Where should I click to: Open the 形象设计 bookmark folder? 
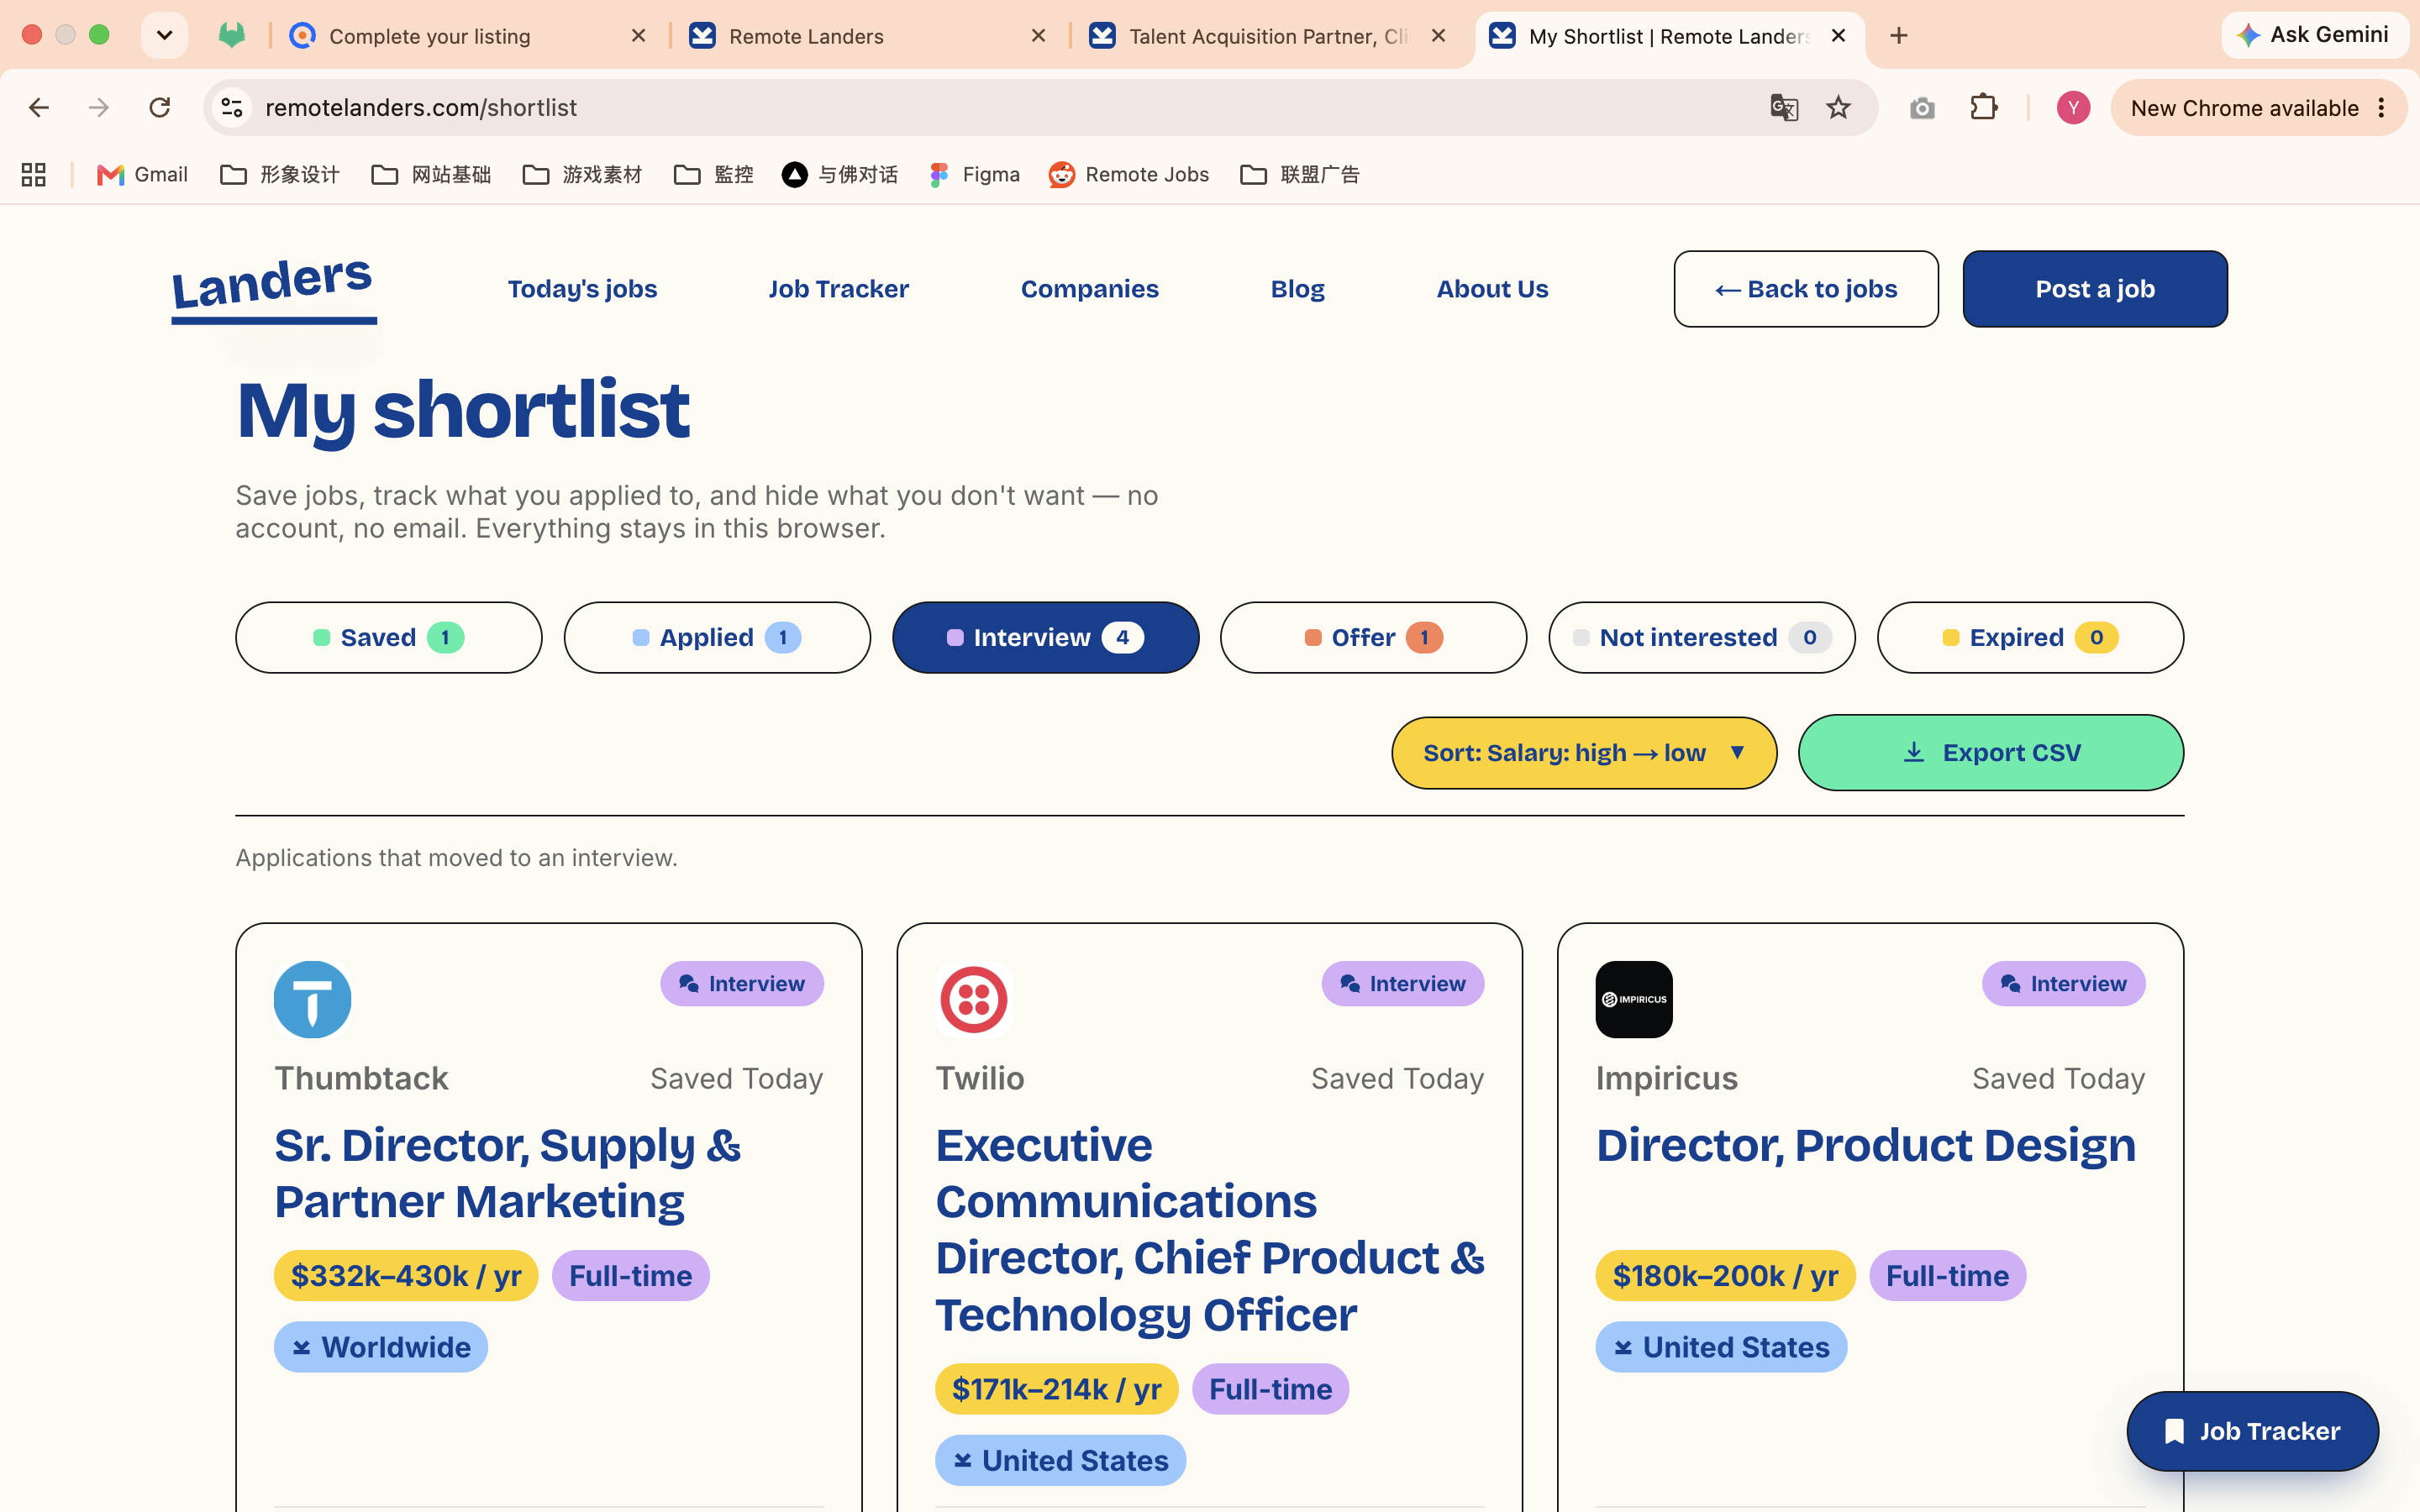coord(280,175)
